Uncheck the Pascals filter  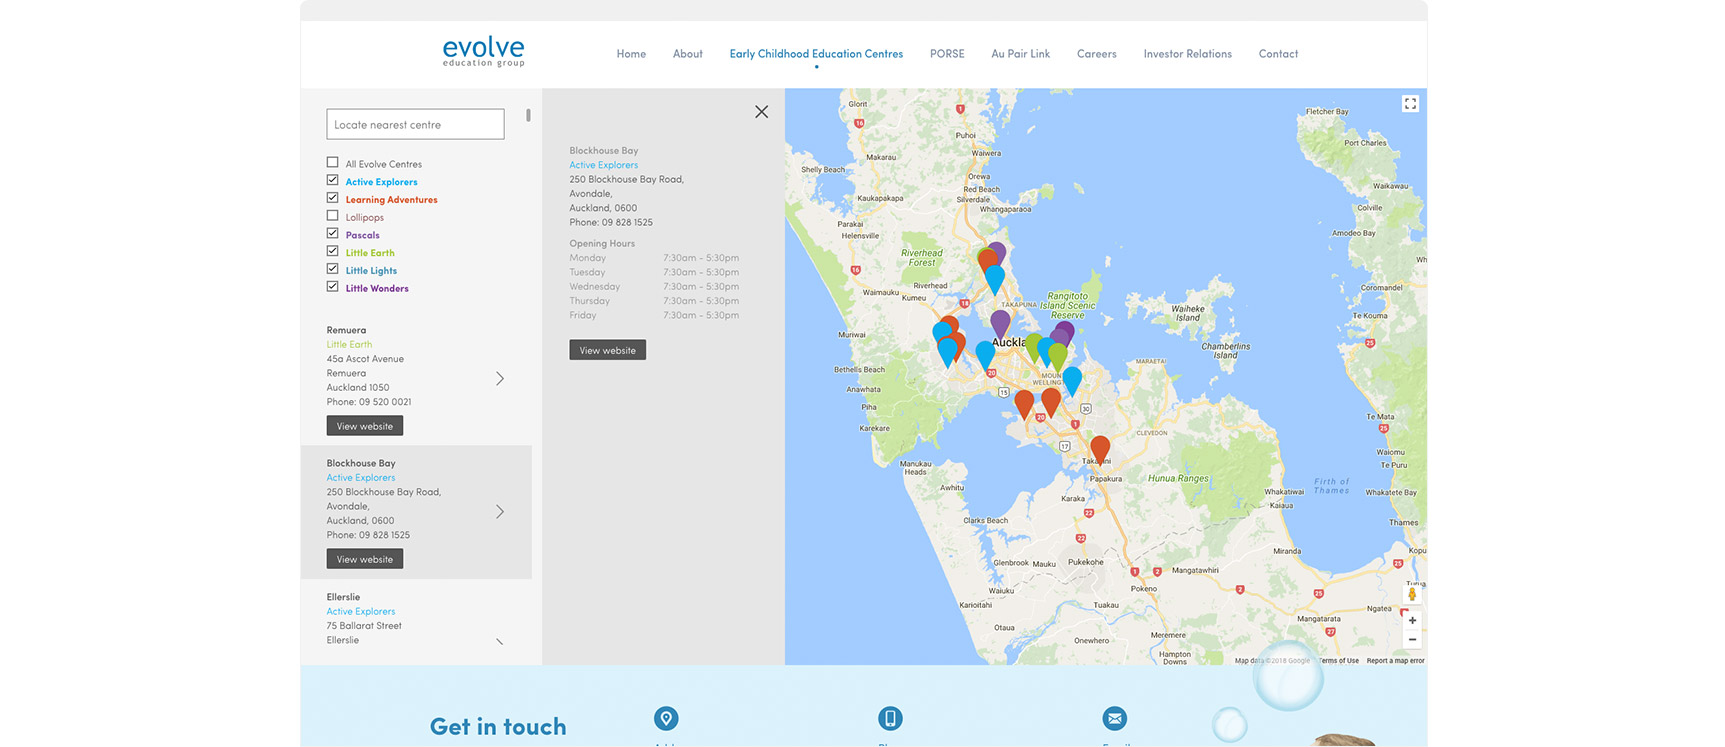point(332,233)
